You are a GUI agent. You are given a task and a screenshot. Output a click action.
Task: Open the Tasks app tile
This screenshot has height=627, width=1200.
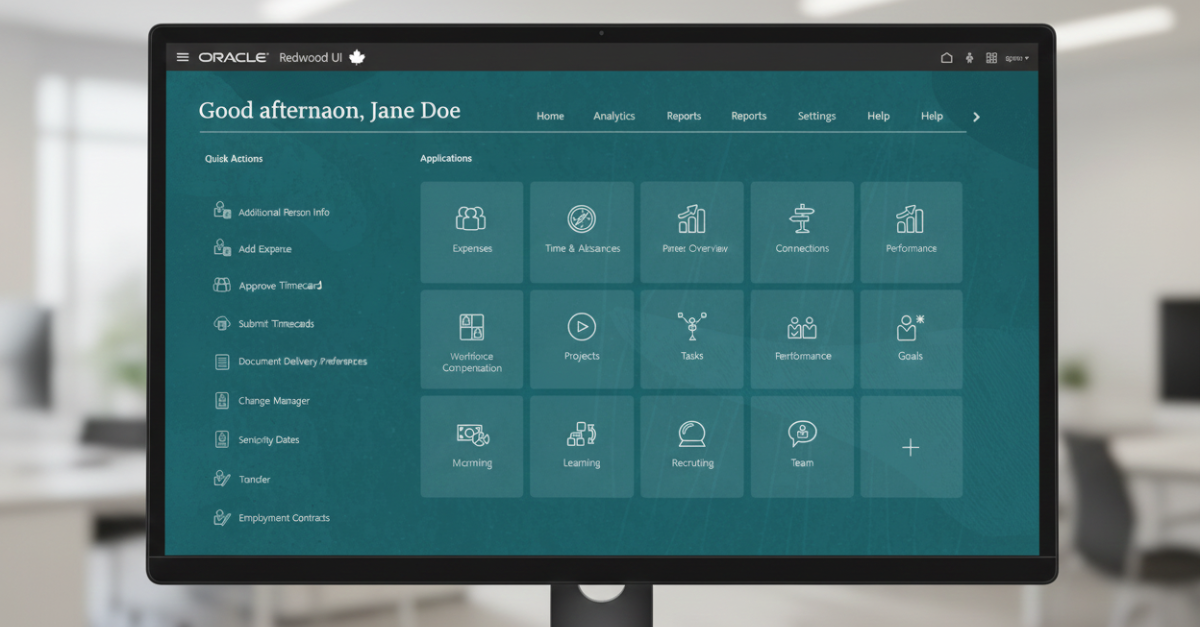(692, 339)
